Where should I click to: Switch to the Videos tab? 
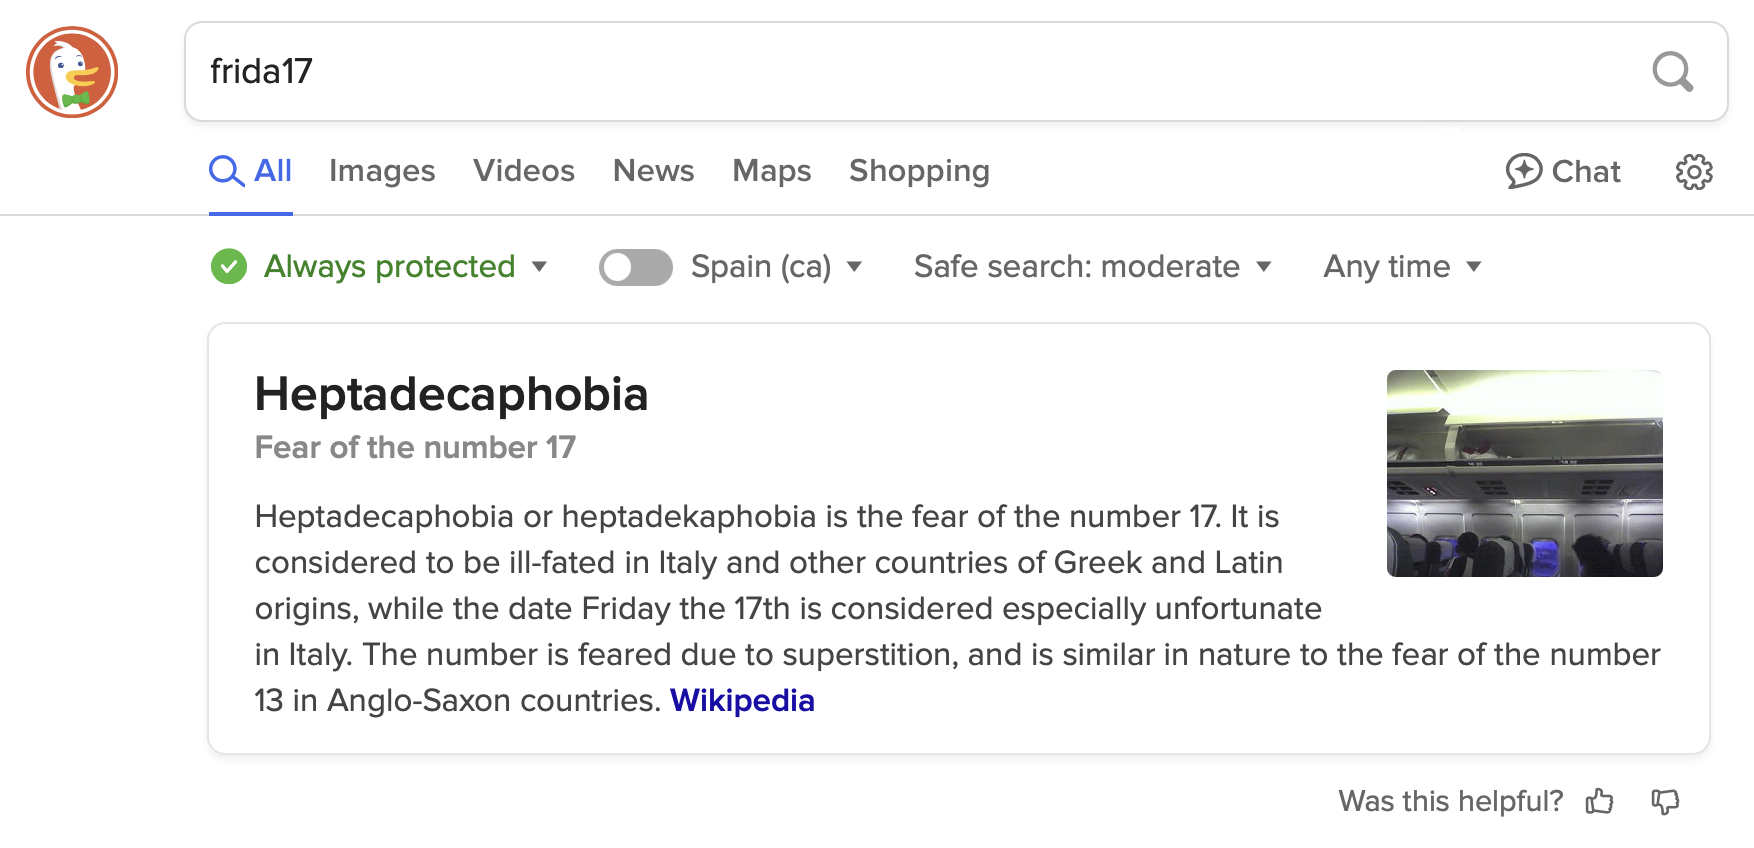524,171
